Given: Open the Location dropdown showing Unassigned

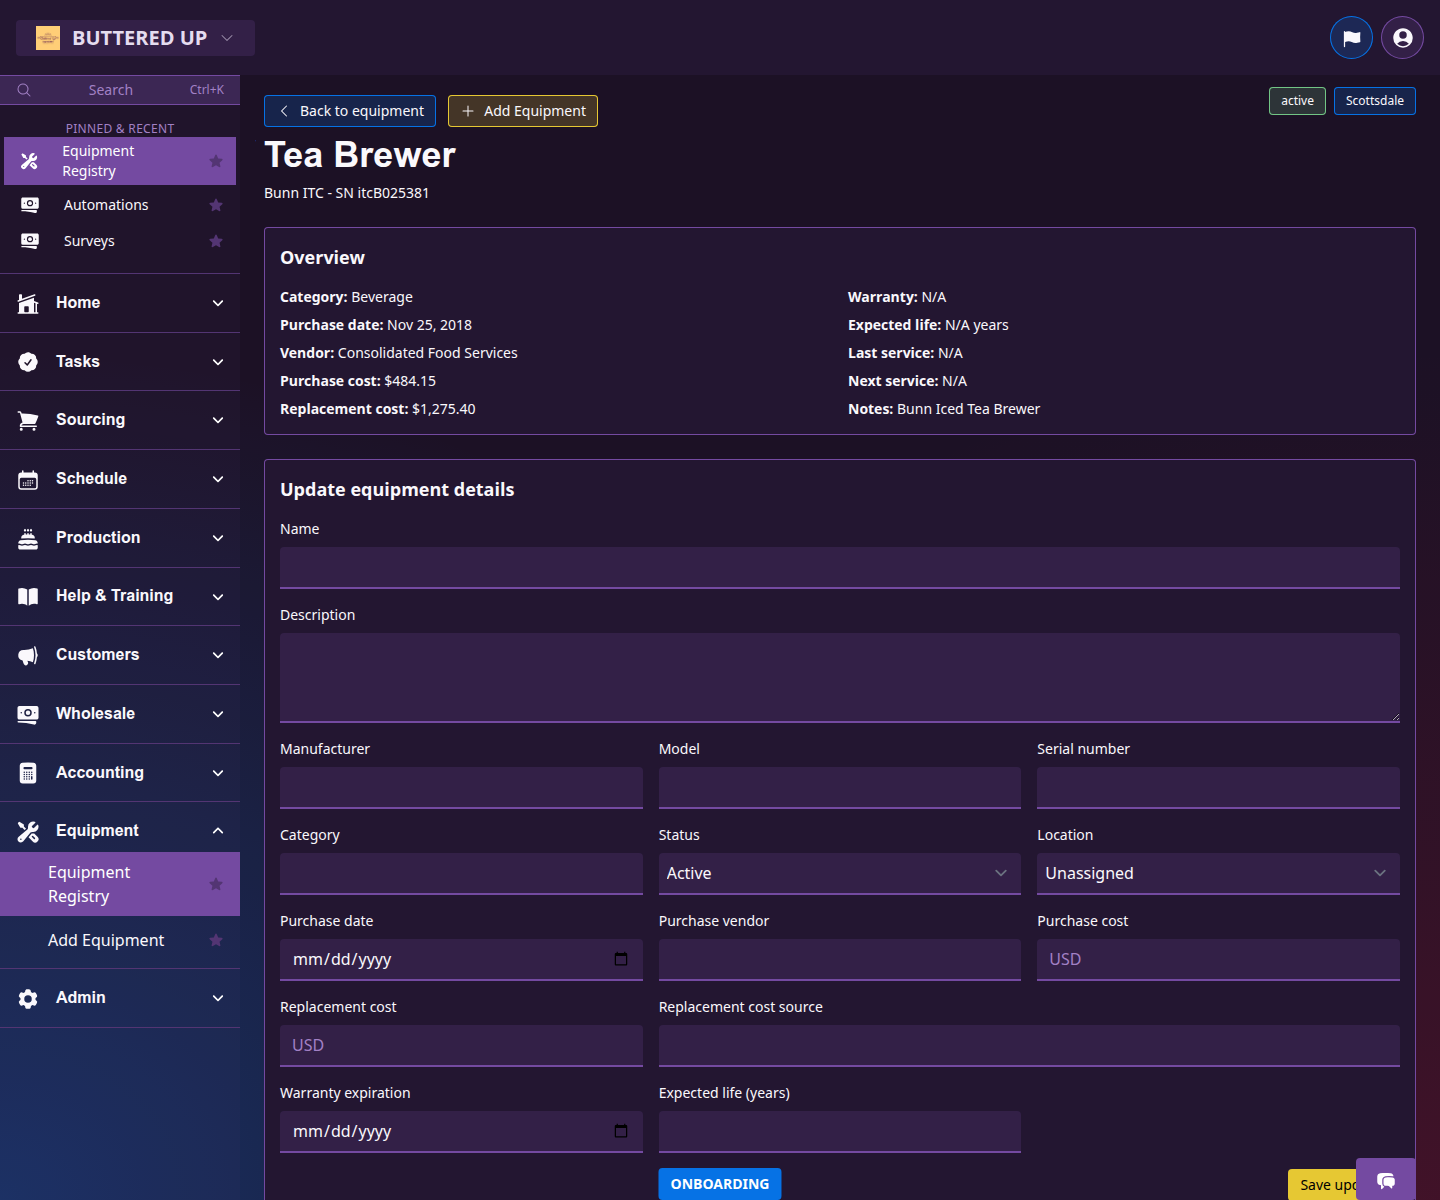Looking at the screenshot, I should click(x=1217, y=873).
